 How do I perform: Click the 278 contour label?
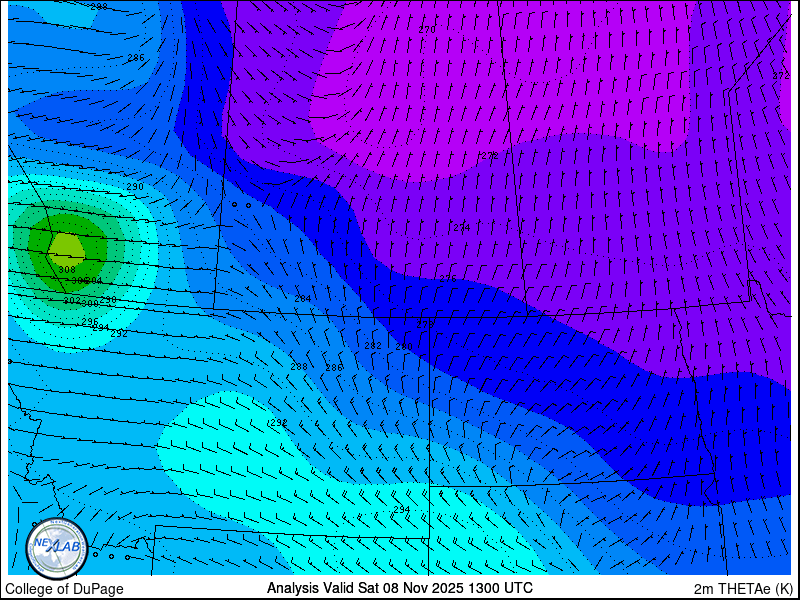tap(425, 324)
